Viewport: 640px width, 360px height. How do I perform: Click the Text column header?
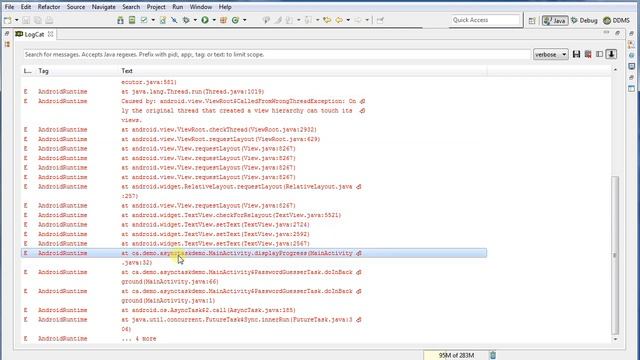point(127,71)
